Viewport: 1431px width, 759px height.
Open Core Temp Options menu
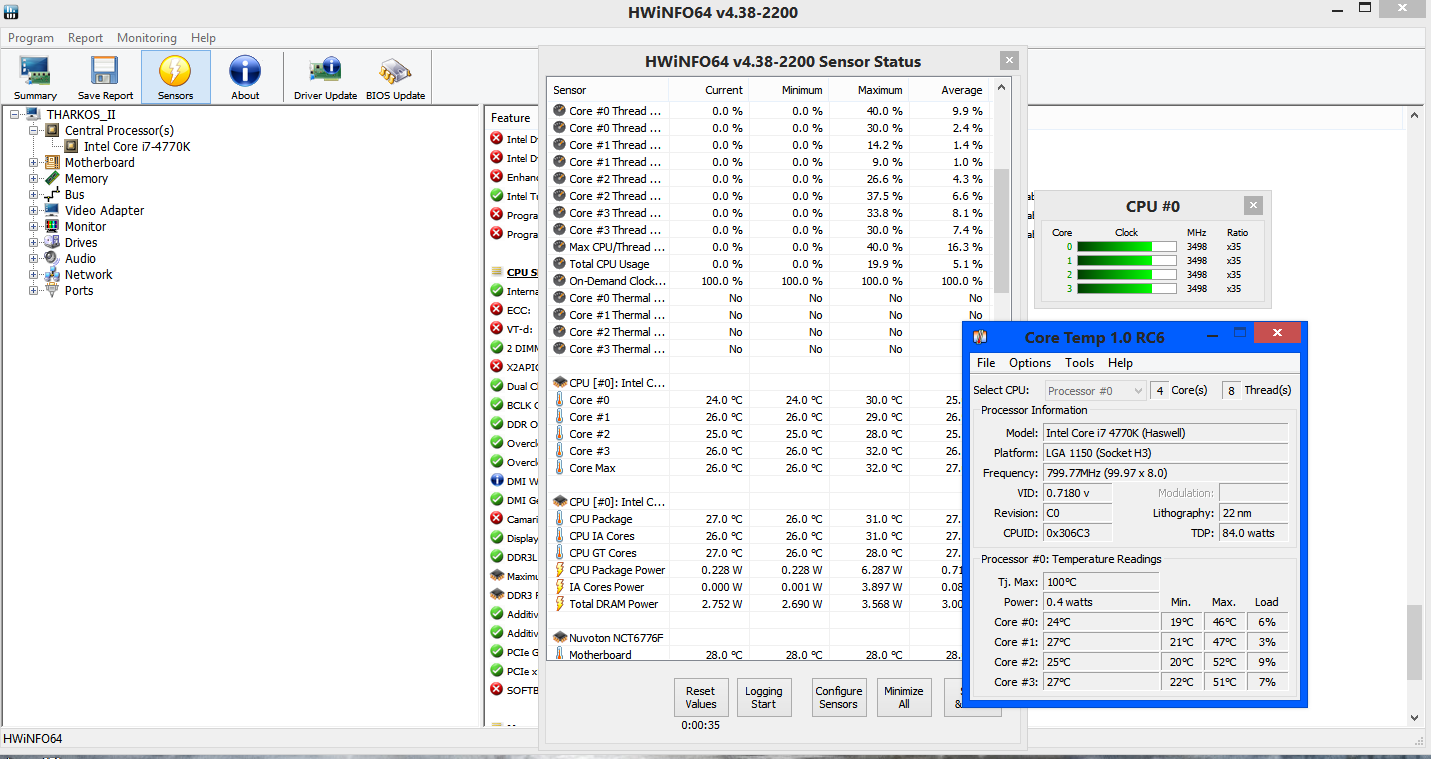(1030, 363)
